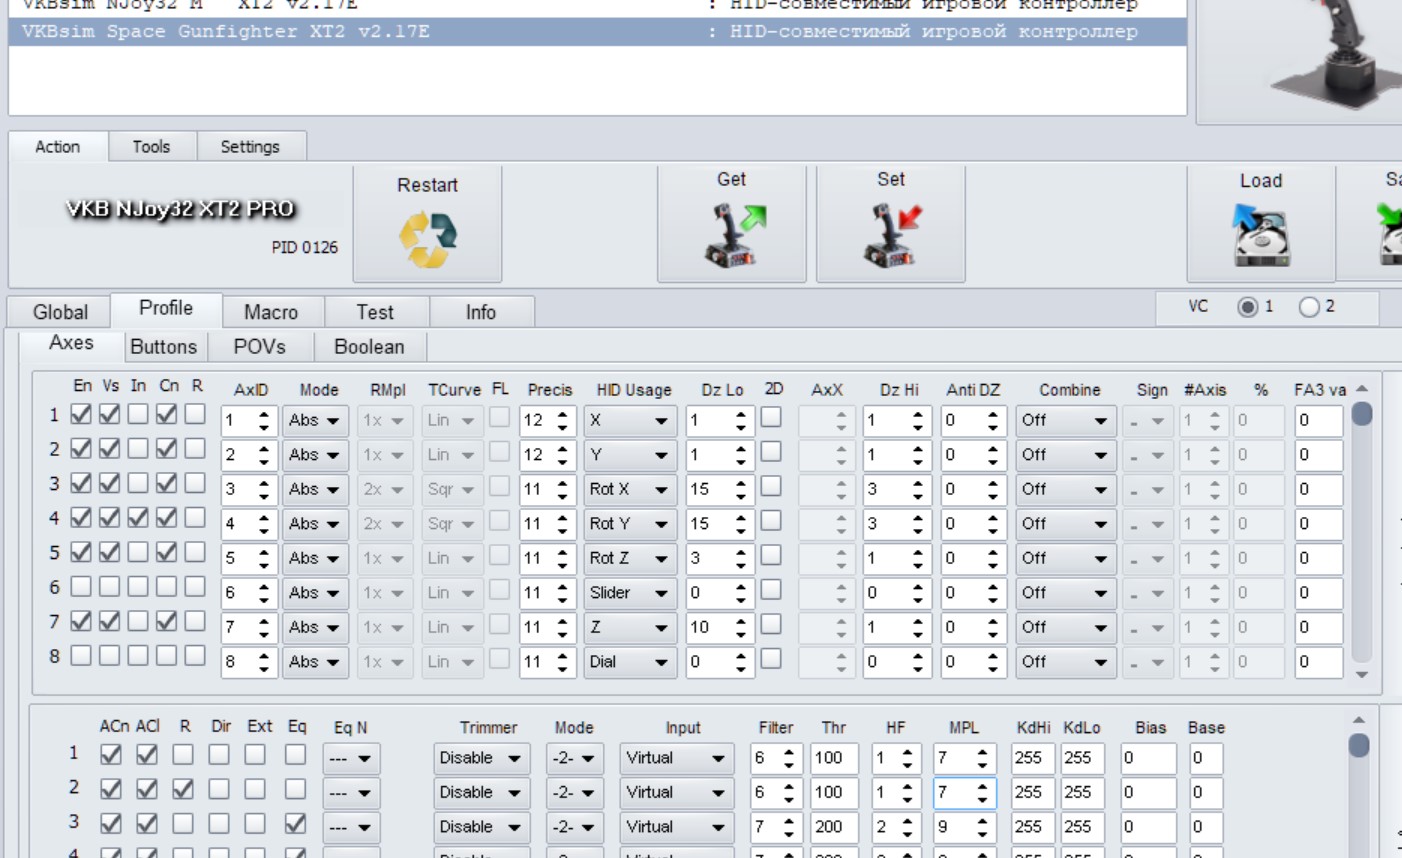This screenshot has width=1402, height=858.
Task: Select the VKBsim Space Gunfighter XT2 device row
Action: (597, 32)
